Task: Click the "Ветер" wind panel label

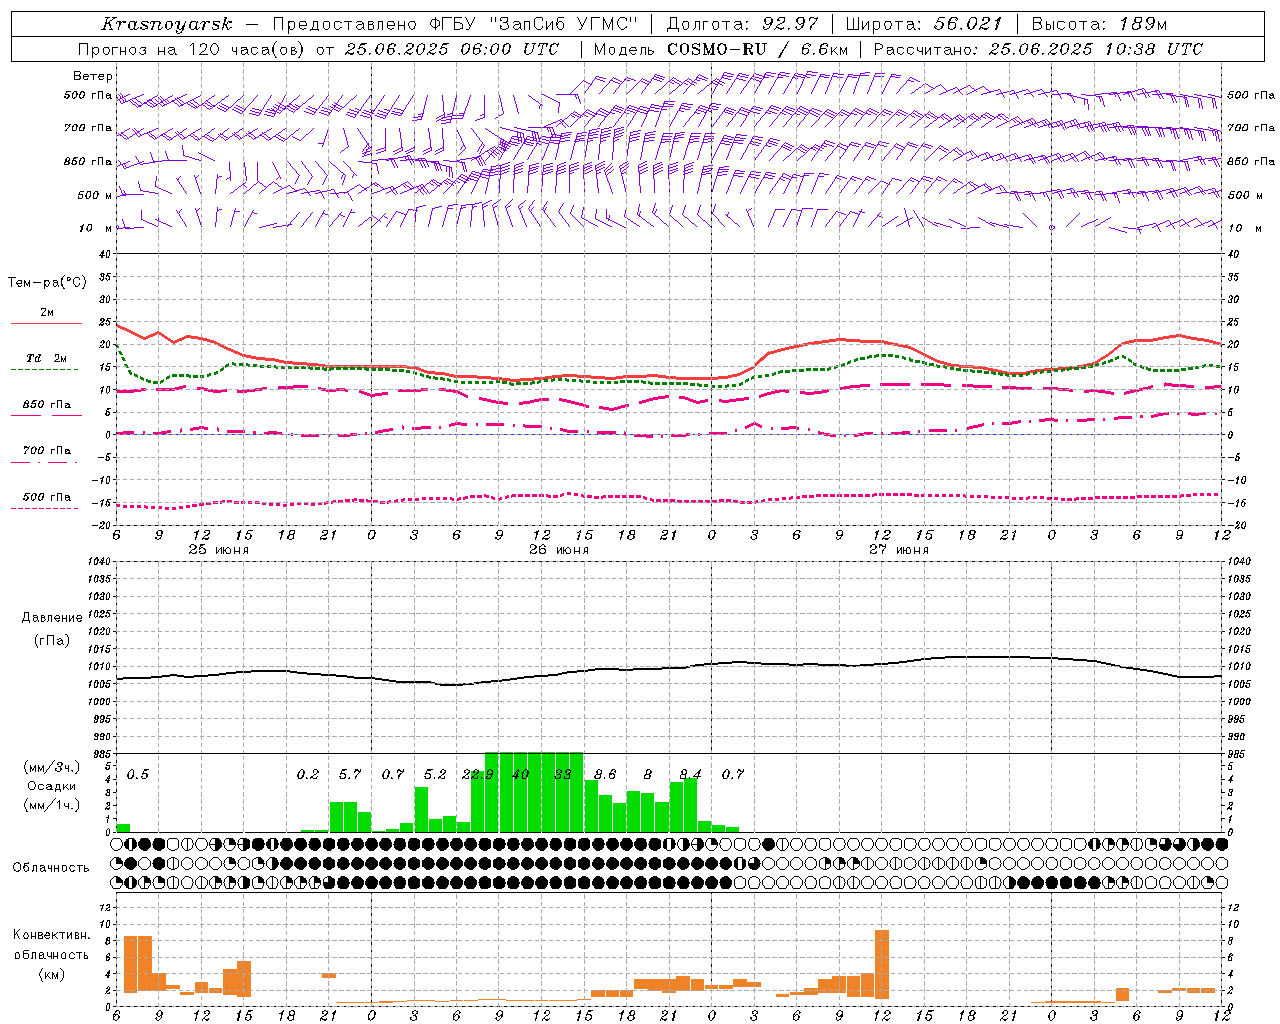Action: (x=93, y=76)
